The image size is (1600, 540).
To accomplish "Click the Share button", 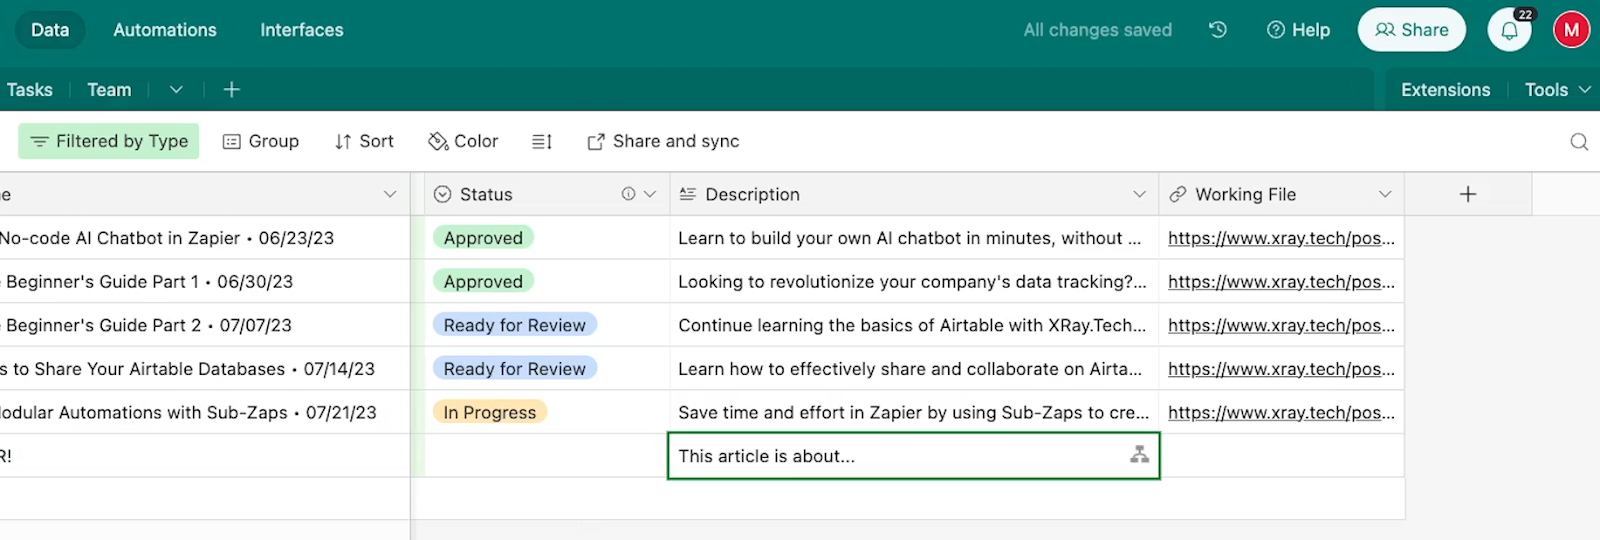I will [1411, 30].
